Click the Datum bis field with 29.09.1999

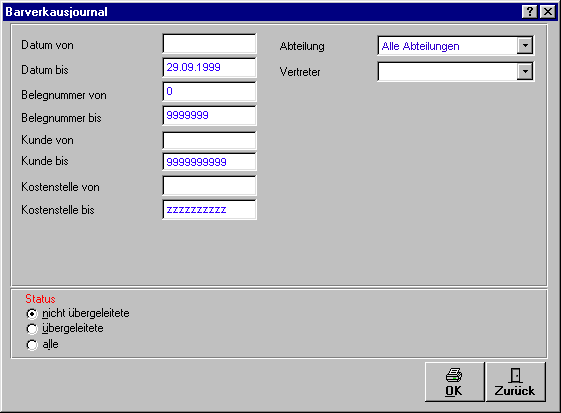coord(209,67)
